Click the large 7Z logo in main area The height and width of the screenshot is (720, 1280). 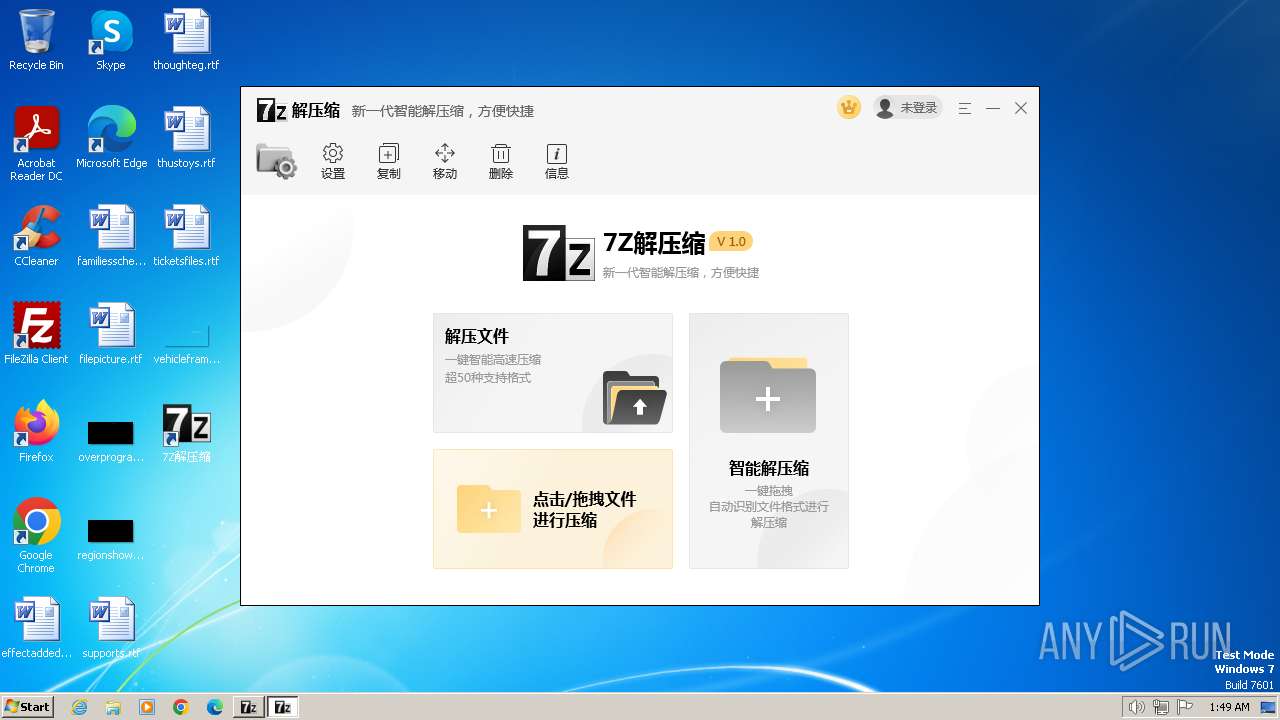559,253
